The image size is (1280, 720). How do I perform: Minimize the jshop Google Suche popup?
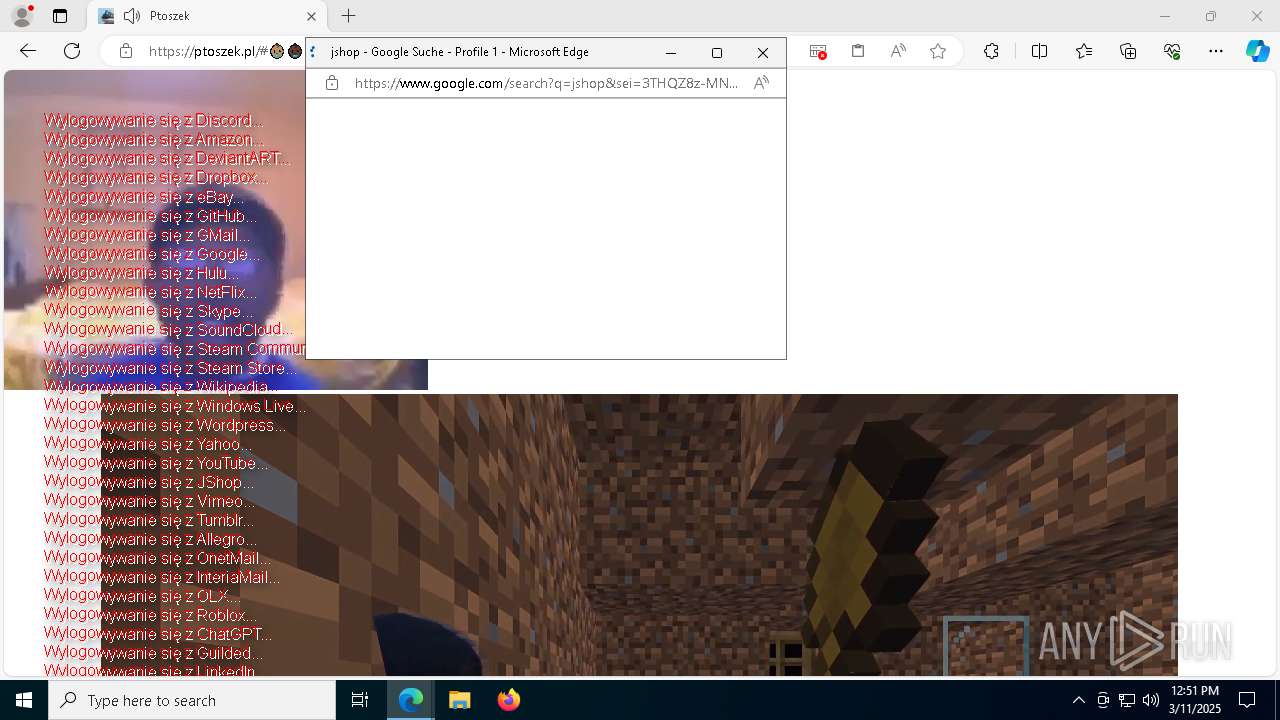[671, 52]
